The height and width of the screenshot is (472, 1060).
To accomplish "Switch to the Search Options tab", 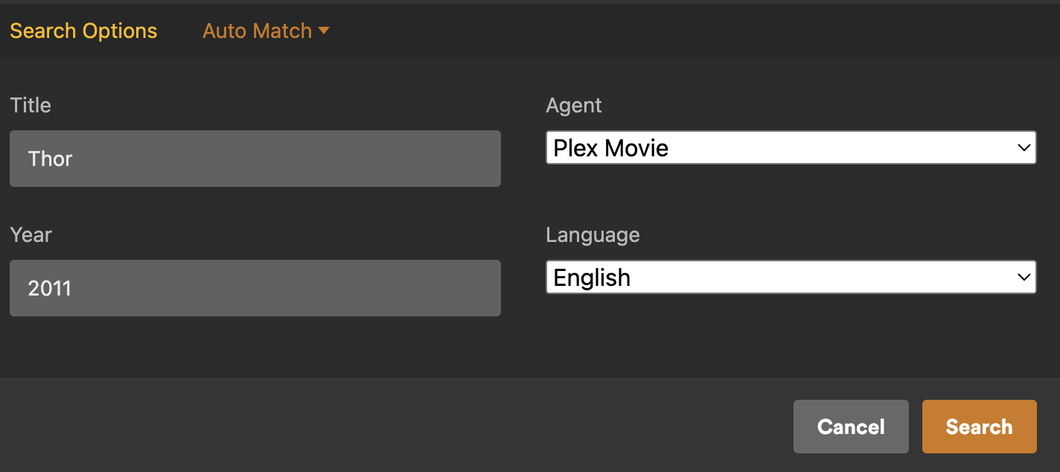I will [83, 31].
